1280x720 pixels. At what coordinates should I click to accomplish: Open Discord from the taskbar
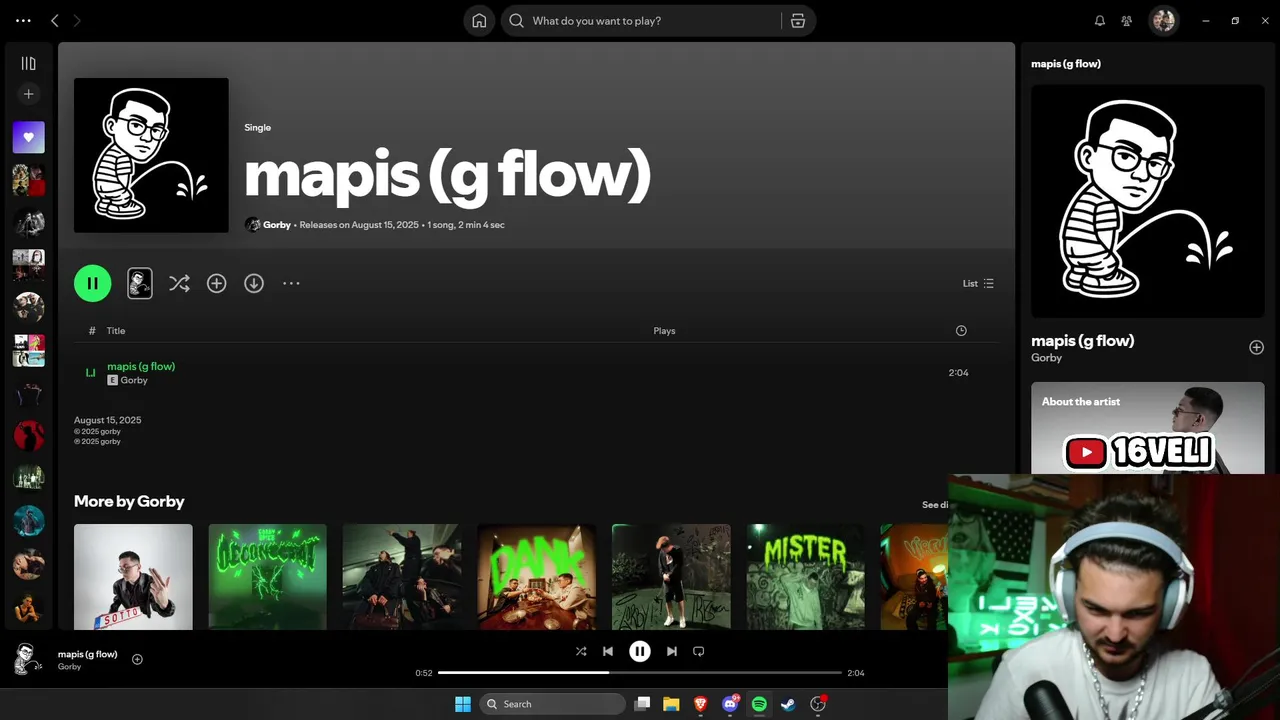coord(730,704)
